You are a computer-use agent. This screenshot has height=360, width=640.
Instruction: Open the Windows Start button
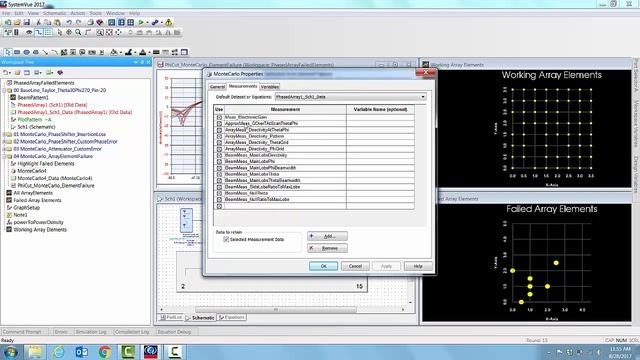(11, 352)
